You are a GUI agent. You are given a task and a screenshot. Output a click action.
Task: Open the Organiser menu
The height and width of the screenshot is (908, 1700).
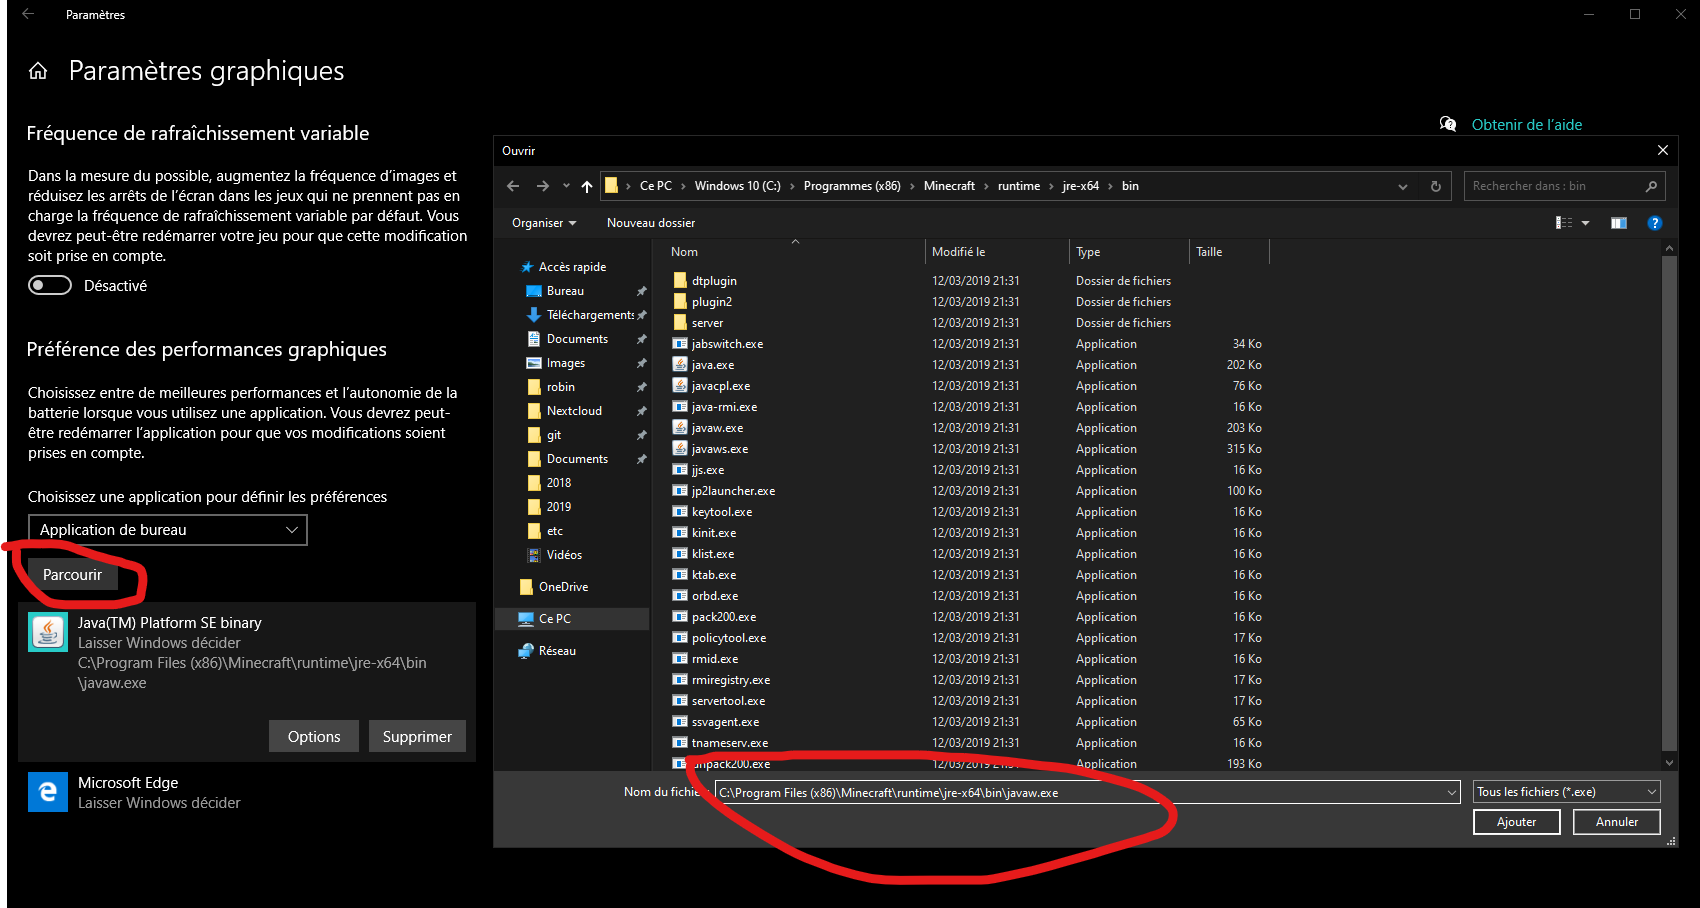(x=543, y=223)
